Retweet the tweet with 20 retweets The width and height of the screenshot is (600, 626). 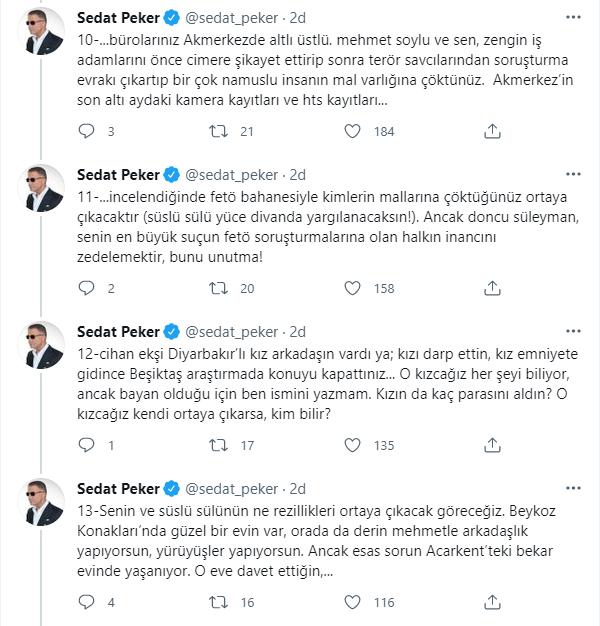[218, 288]
